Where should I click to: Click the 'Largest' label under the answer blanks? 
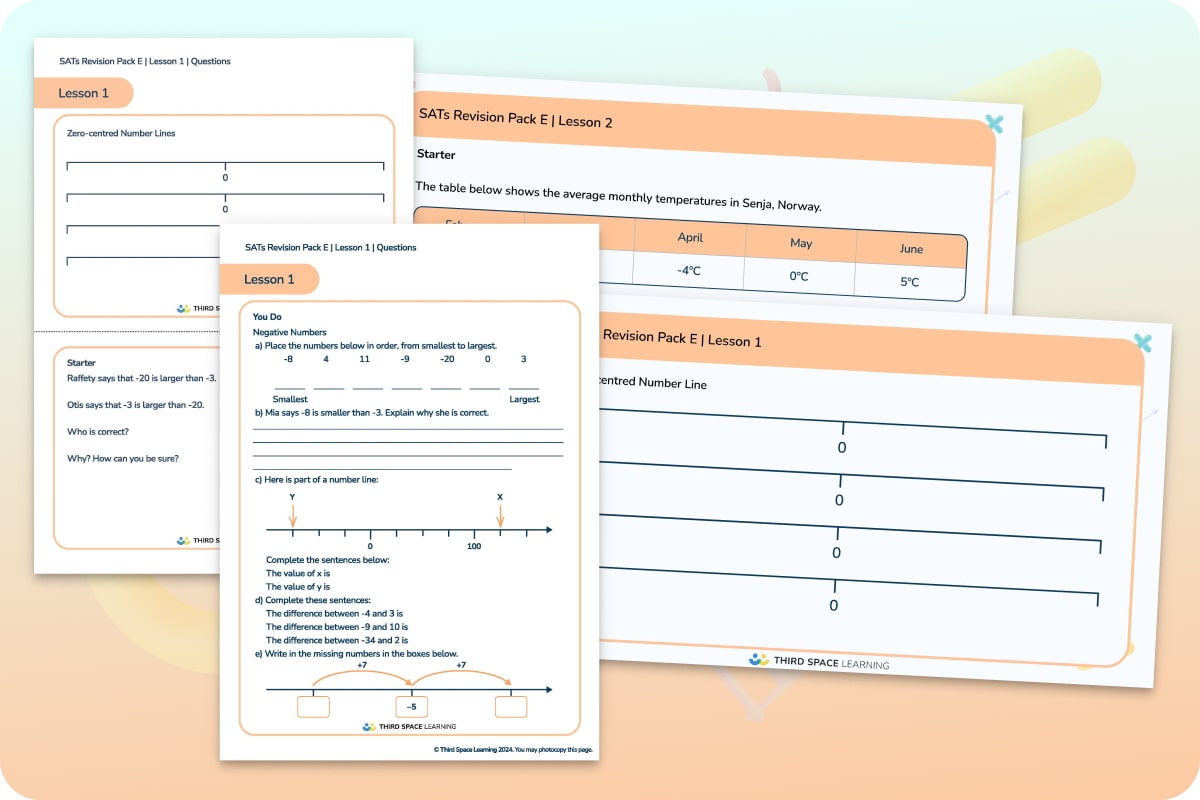point(524,399)
